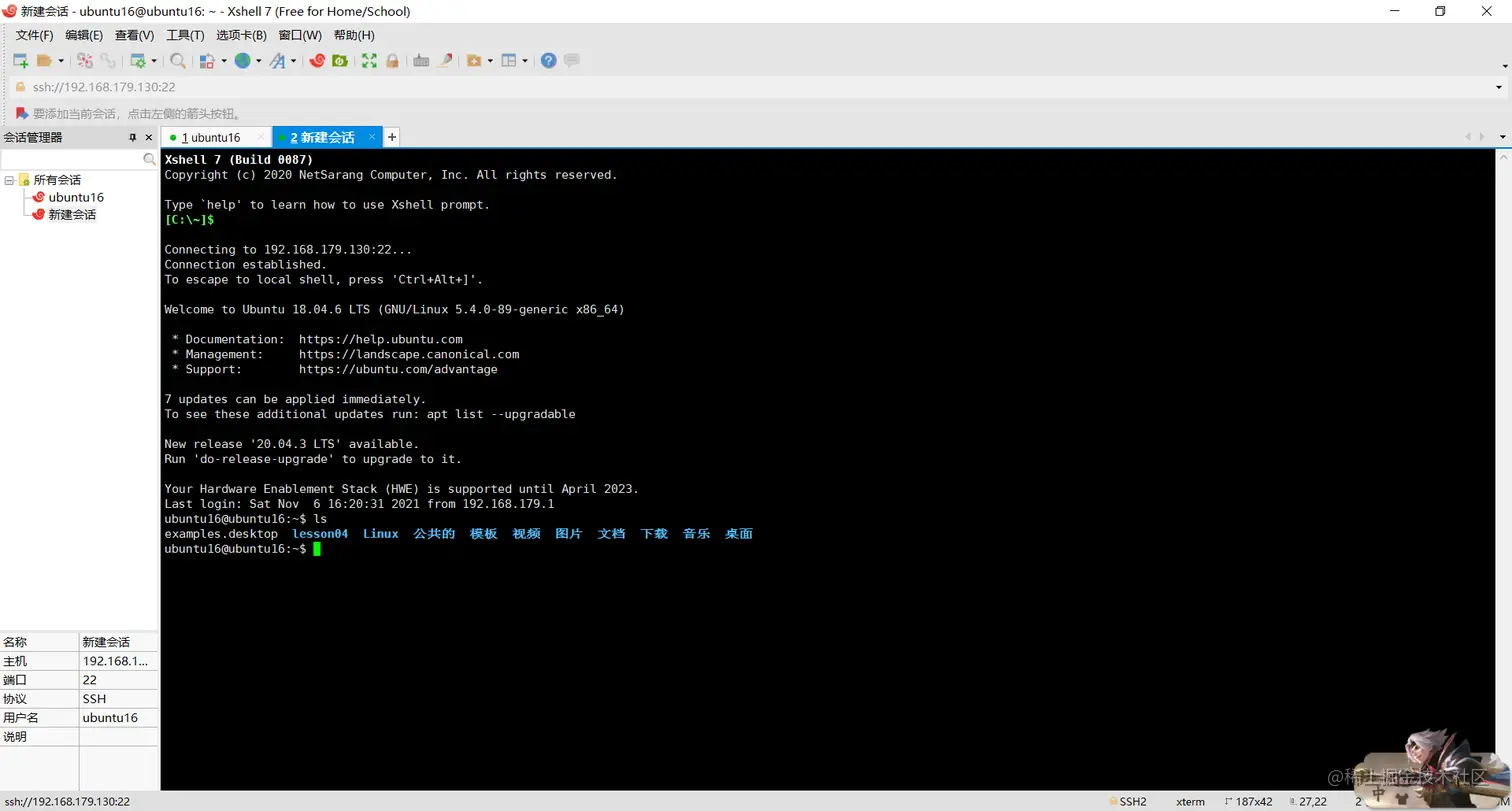Click the folder-plus toolbar icon
This screenshot has width=1512, height=811.
pyautogui.click(x=474, y=61)
